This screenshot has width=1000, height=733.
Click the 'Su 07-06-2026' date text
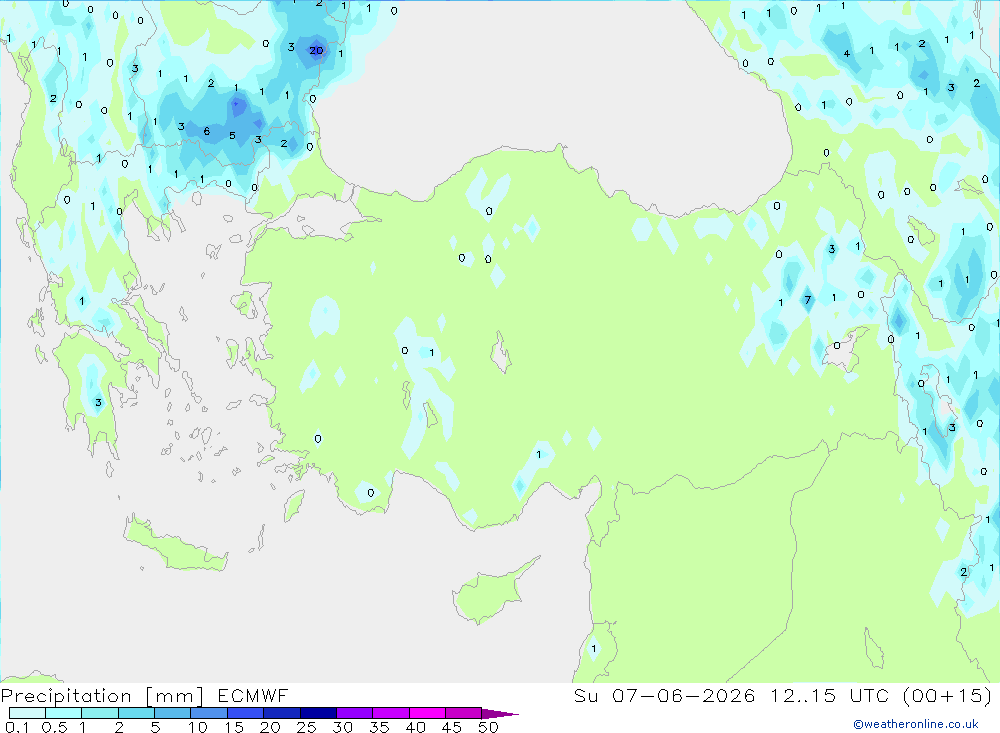(x=665, y=696)
